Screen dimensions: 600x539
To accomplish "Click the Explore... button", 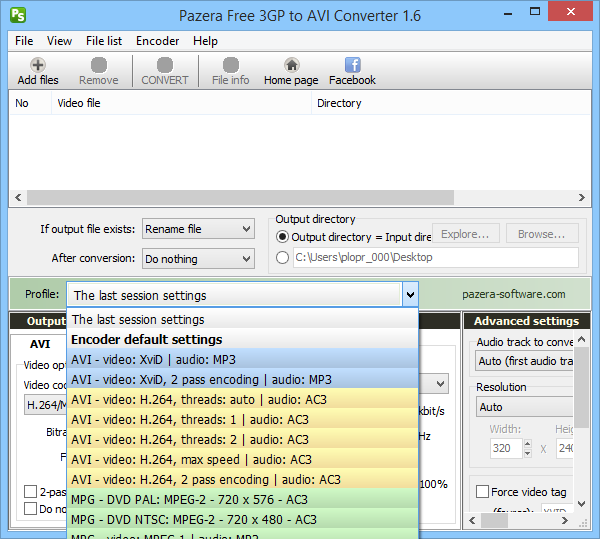I will click(466, 234).
